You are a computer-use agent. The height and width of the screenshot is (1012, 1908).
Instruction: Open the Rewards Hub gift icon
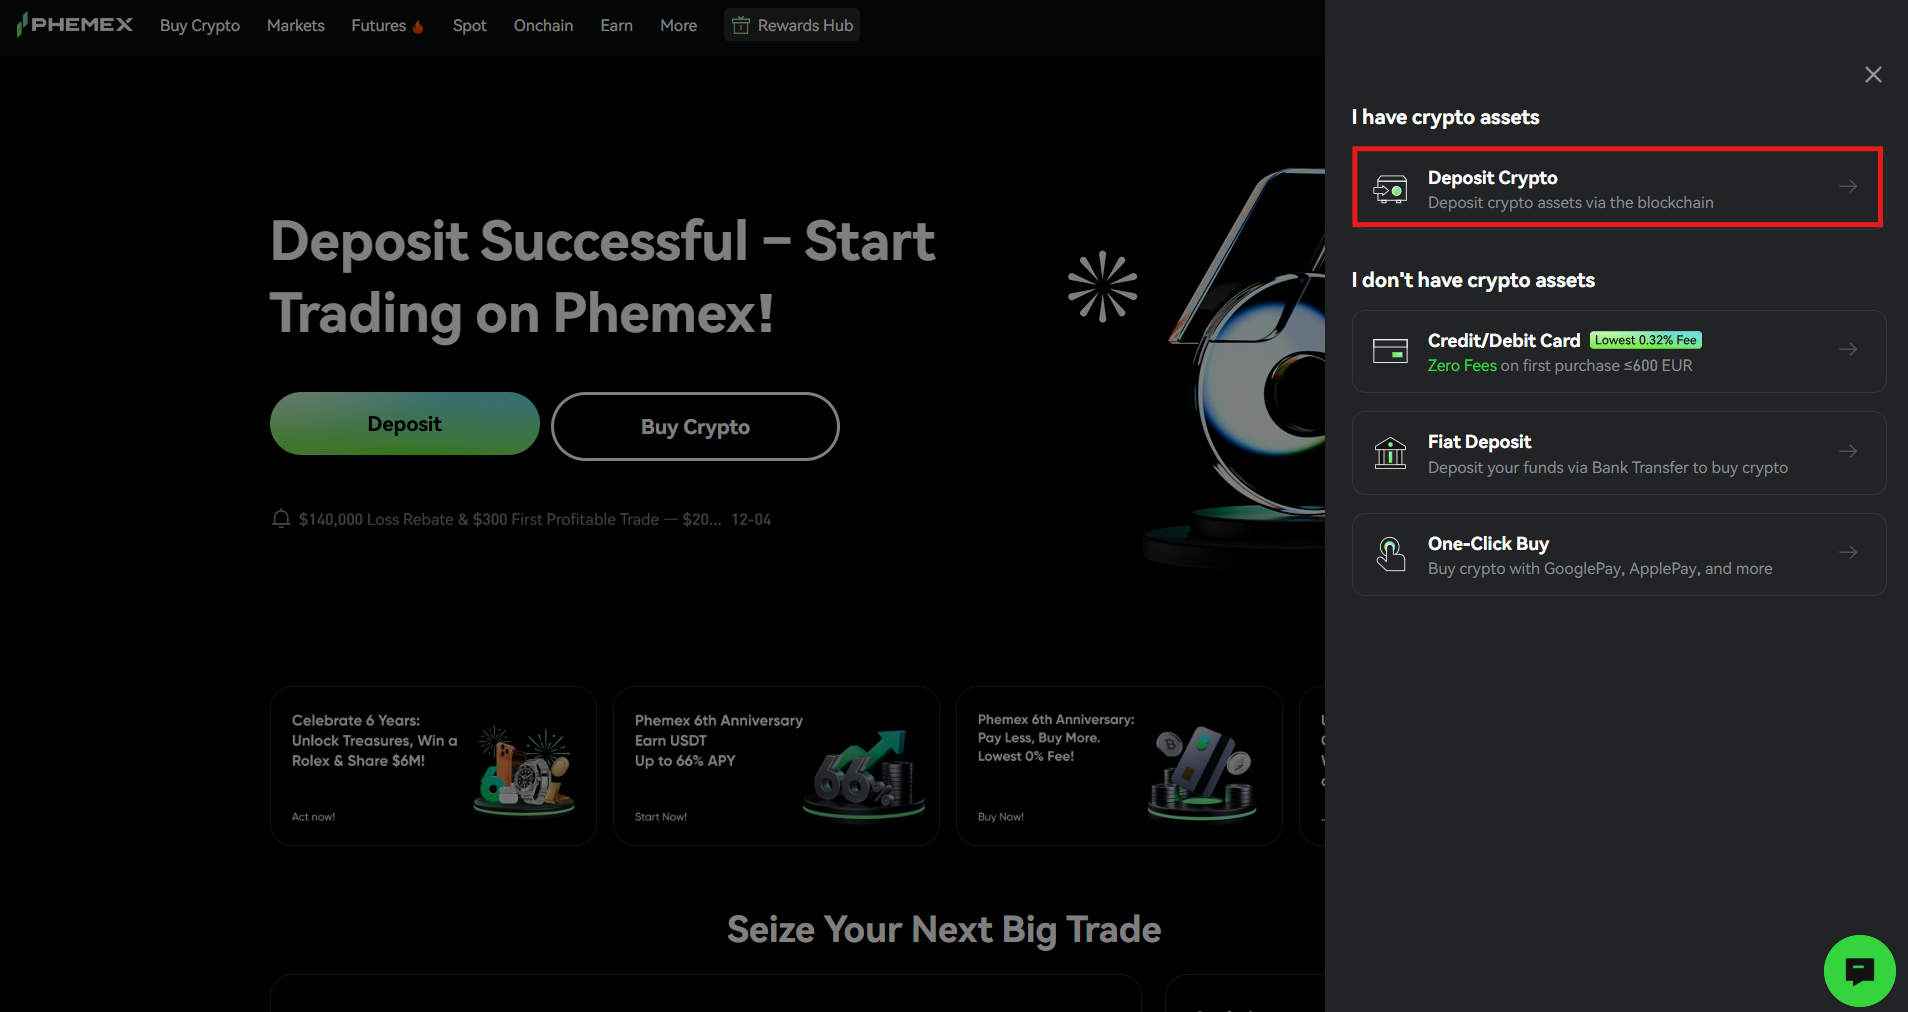tap(740, 25)
